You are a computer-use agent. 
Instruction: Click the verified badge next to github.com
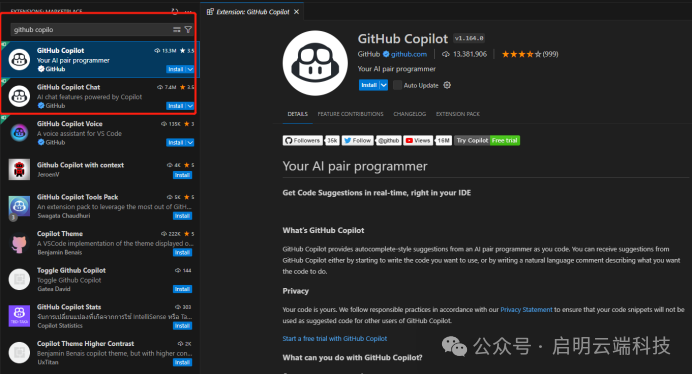coord(386,54)
